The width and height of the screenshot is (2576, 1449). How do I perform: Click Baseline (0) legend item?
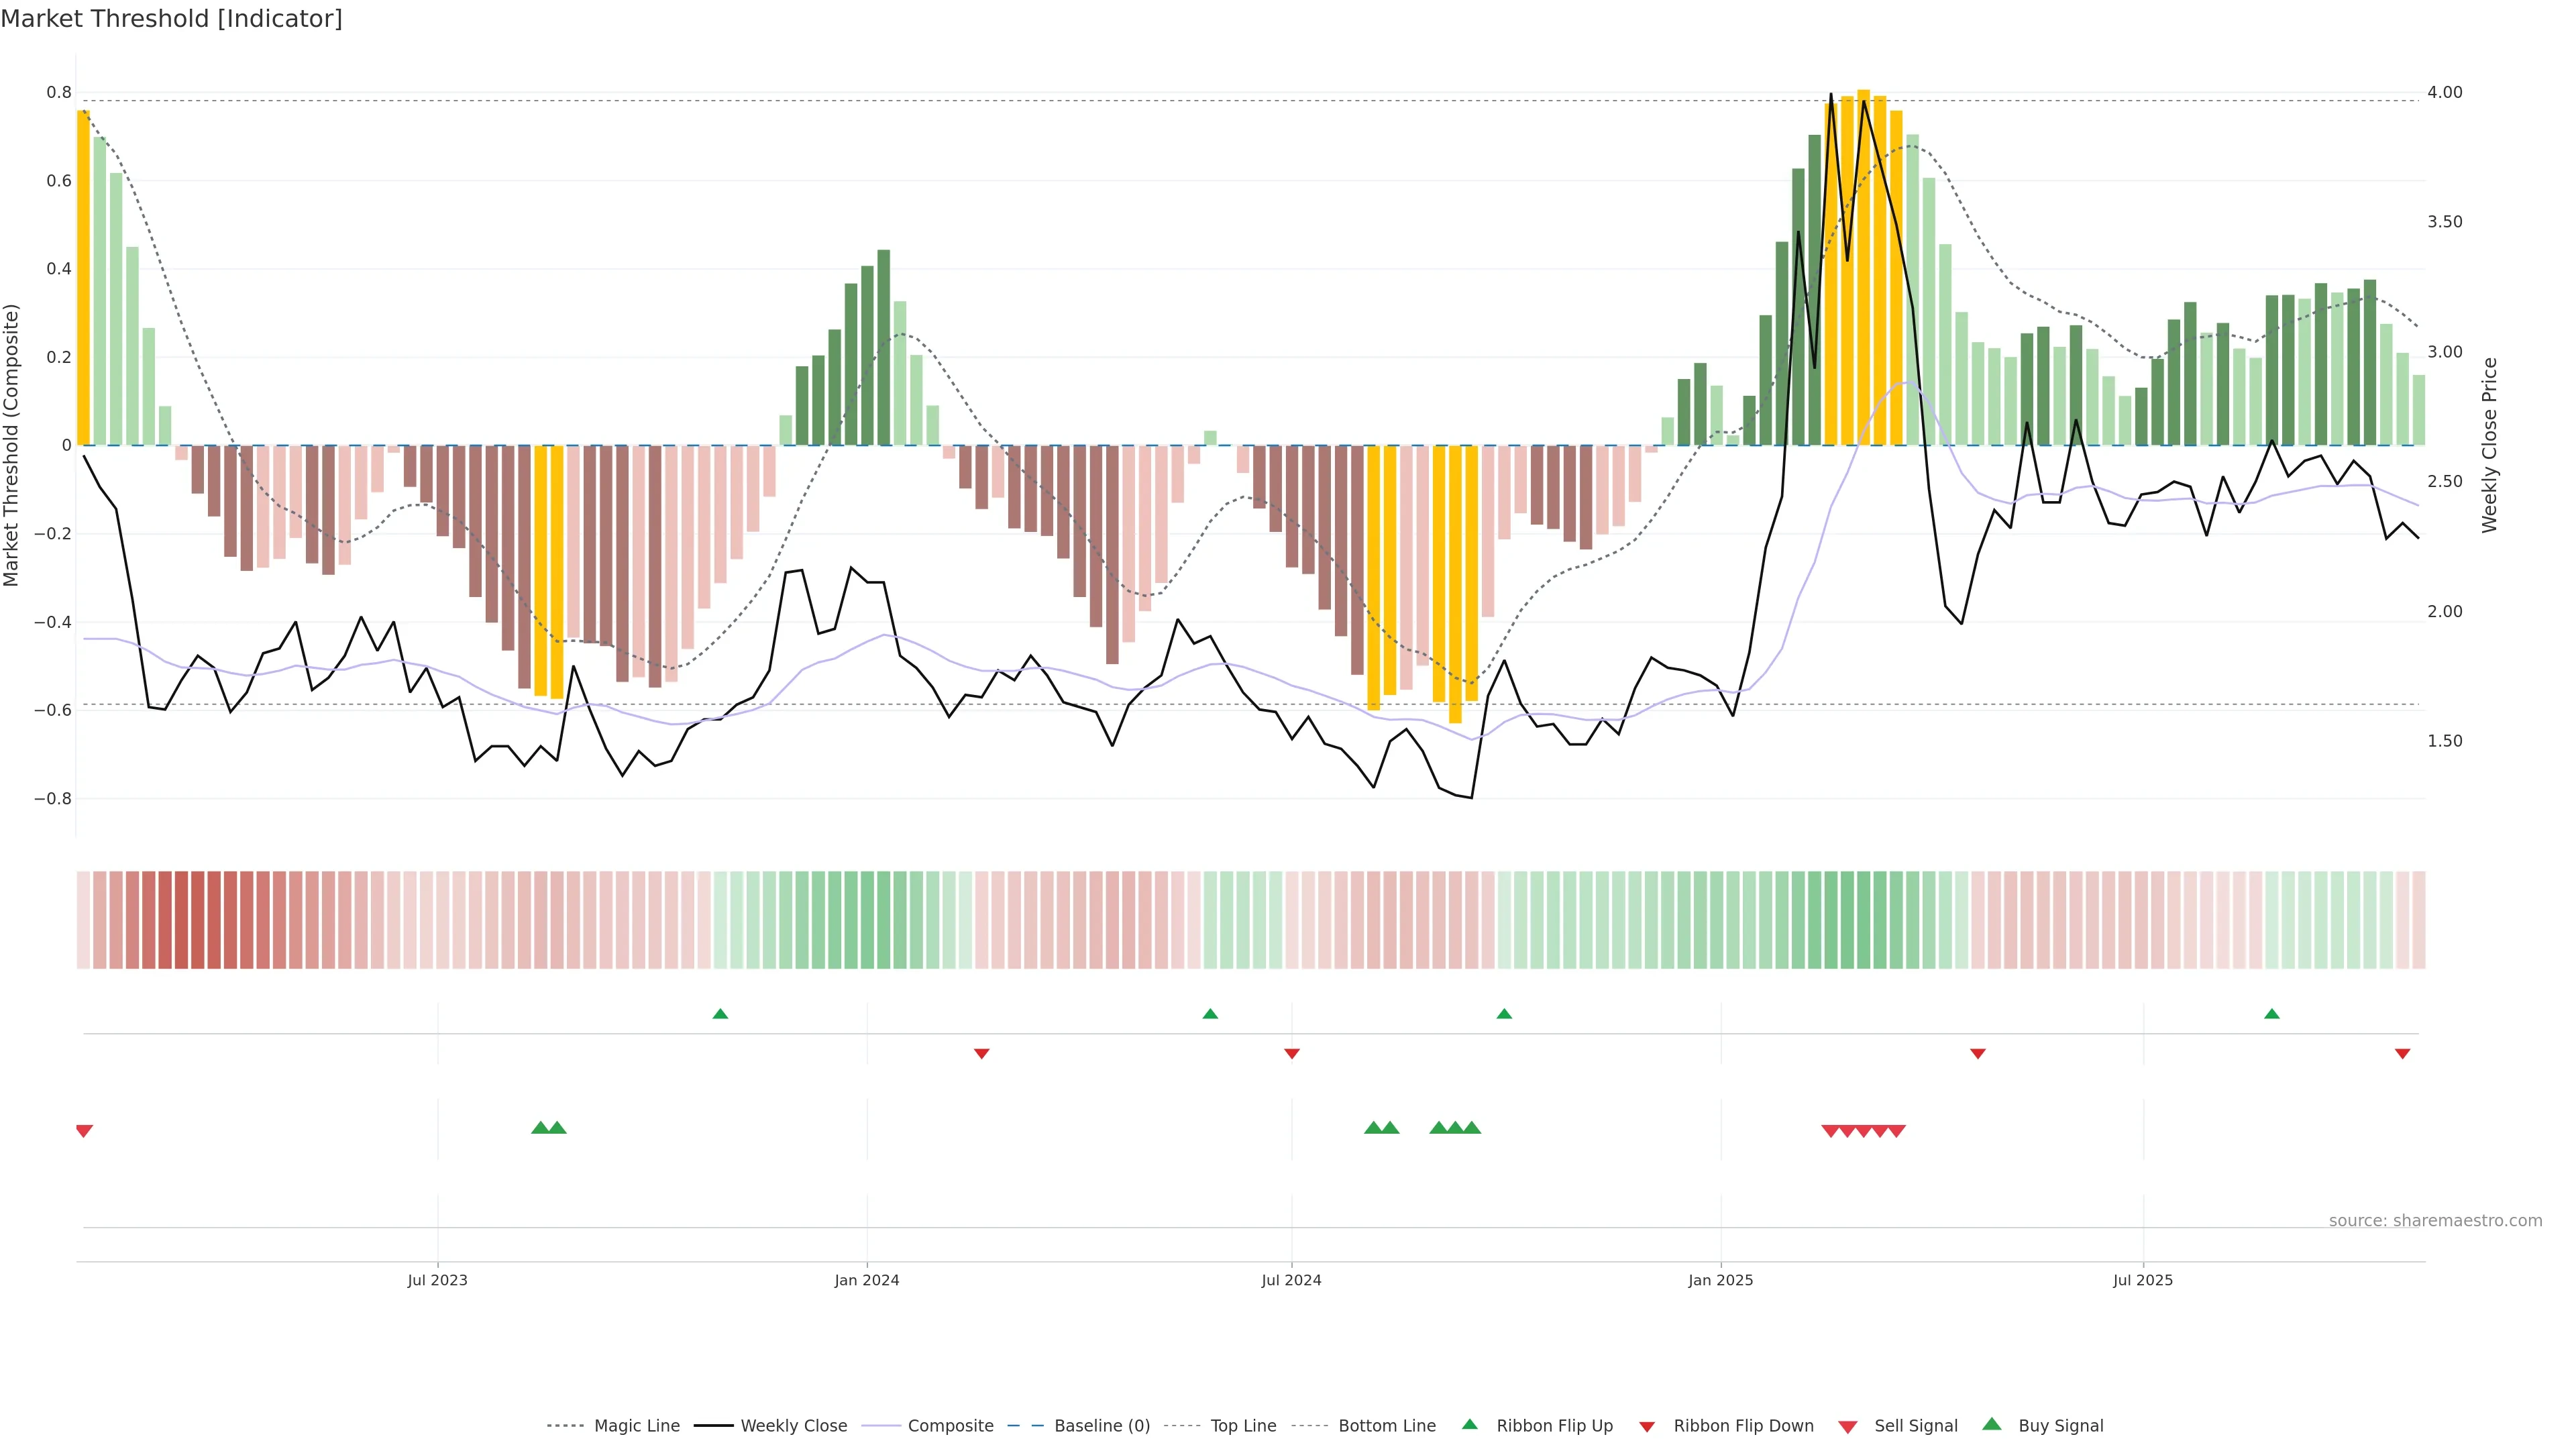(1101, 1425)
